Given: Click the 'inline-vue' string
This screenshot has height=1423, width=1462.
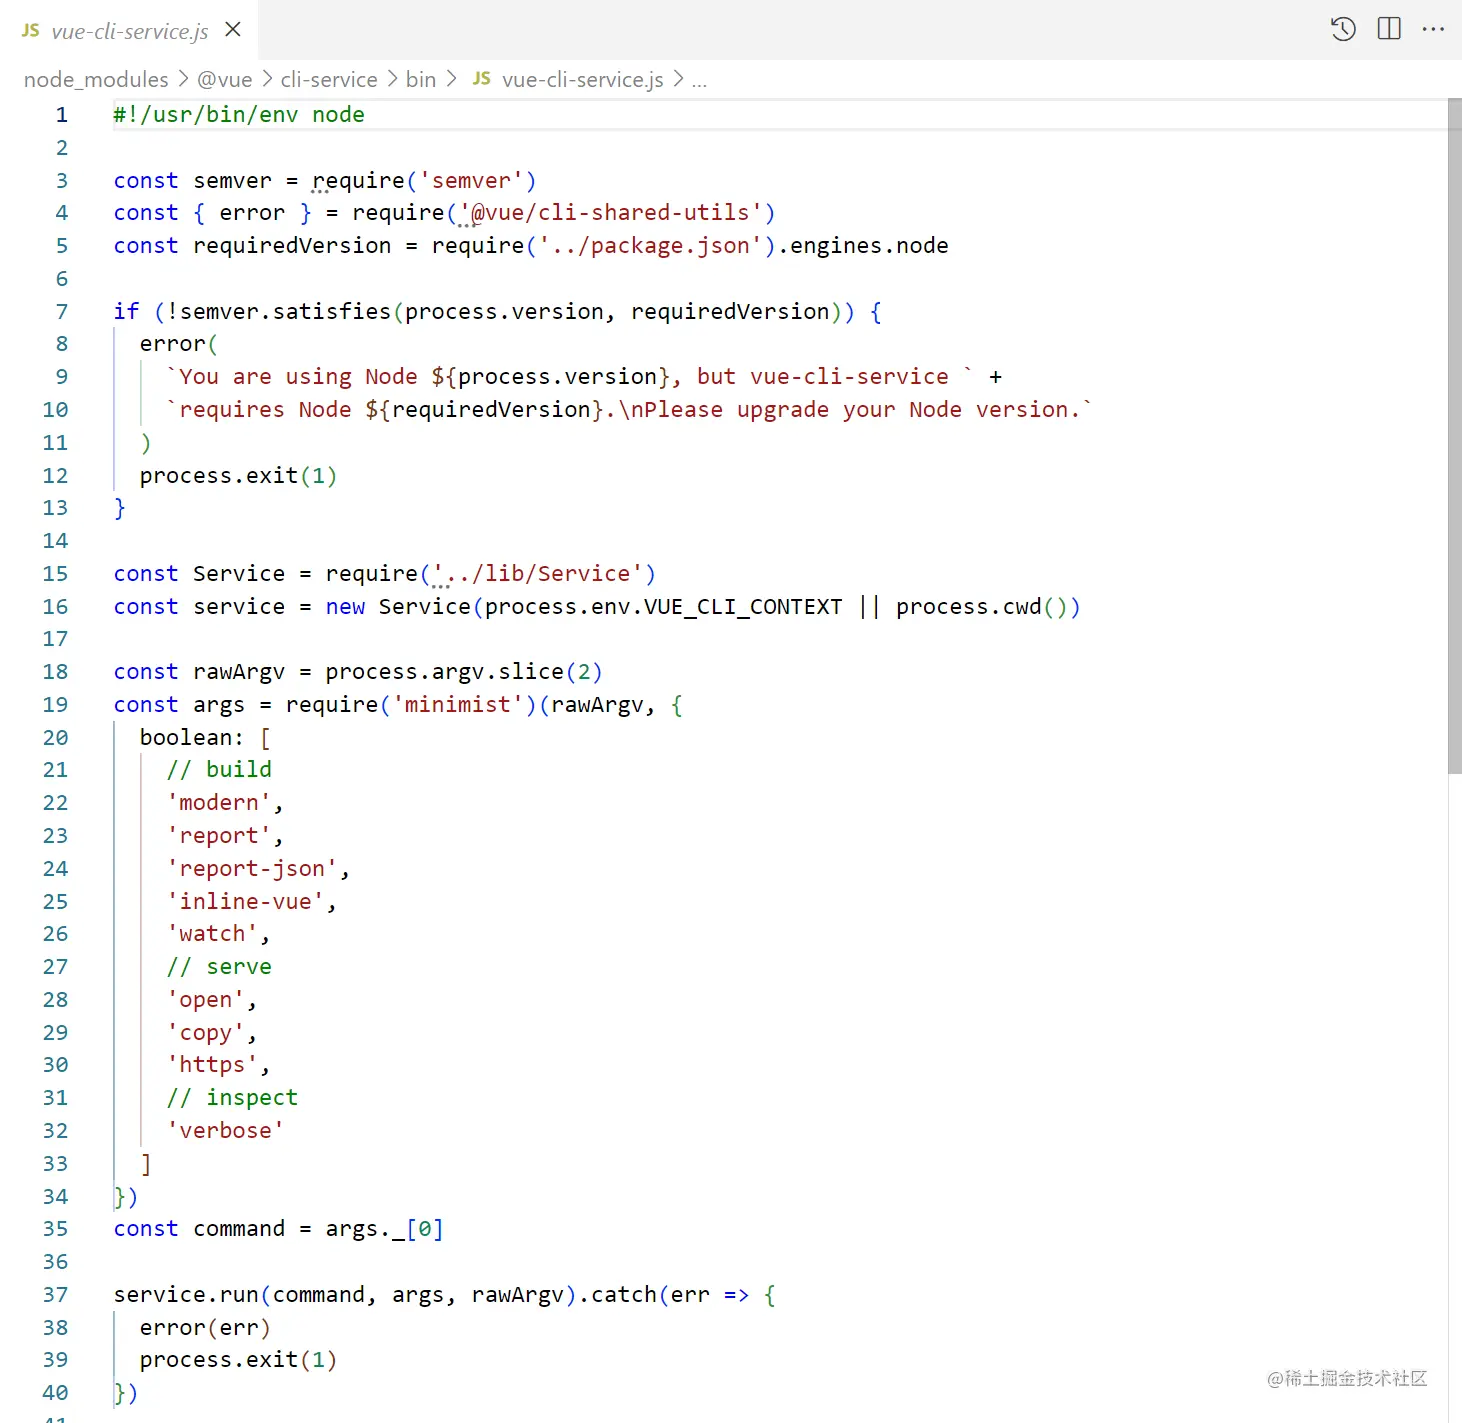Looking at the screenshot, I should [x=245, y=902].
